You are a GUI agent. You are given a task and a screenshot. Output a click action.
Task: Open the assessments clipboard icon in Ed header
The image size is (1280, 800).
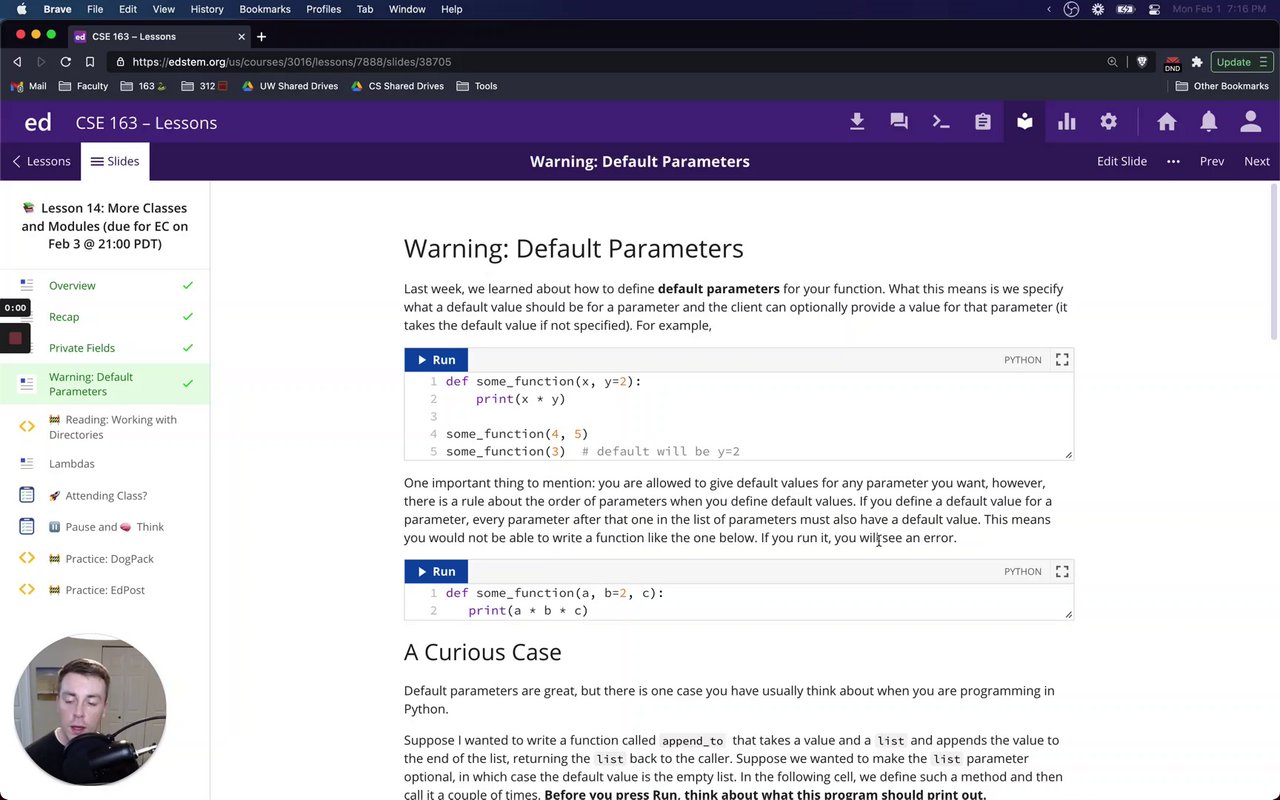coord(983,122)
